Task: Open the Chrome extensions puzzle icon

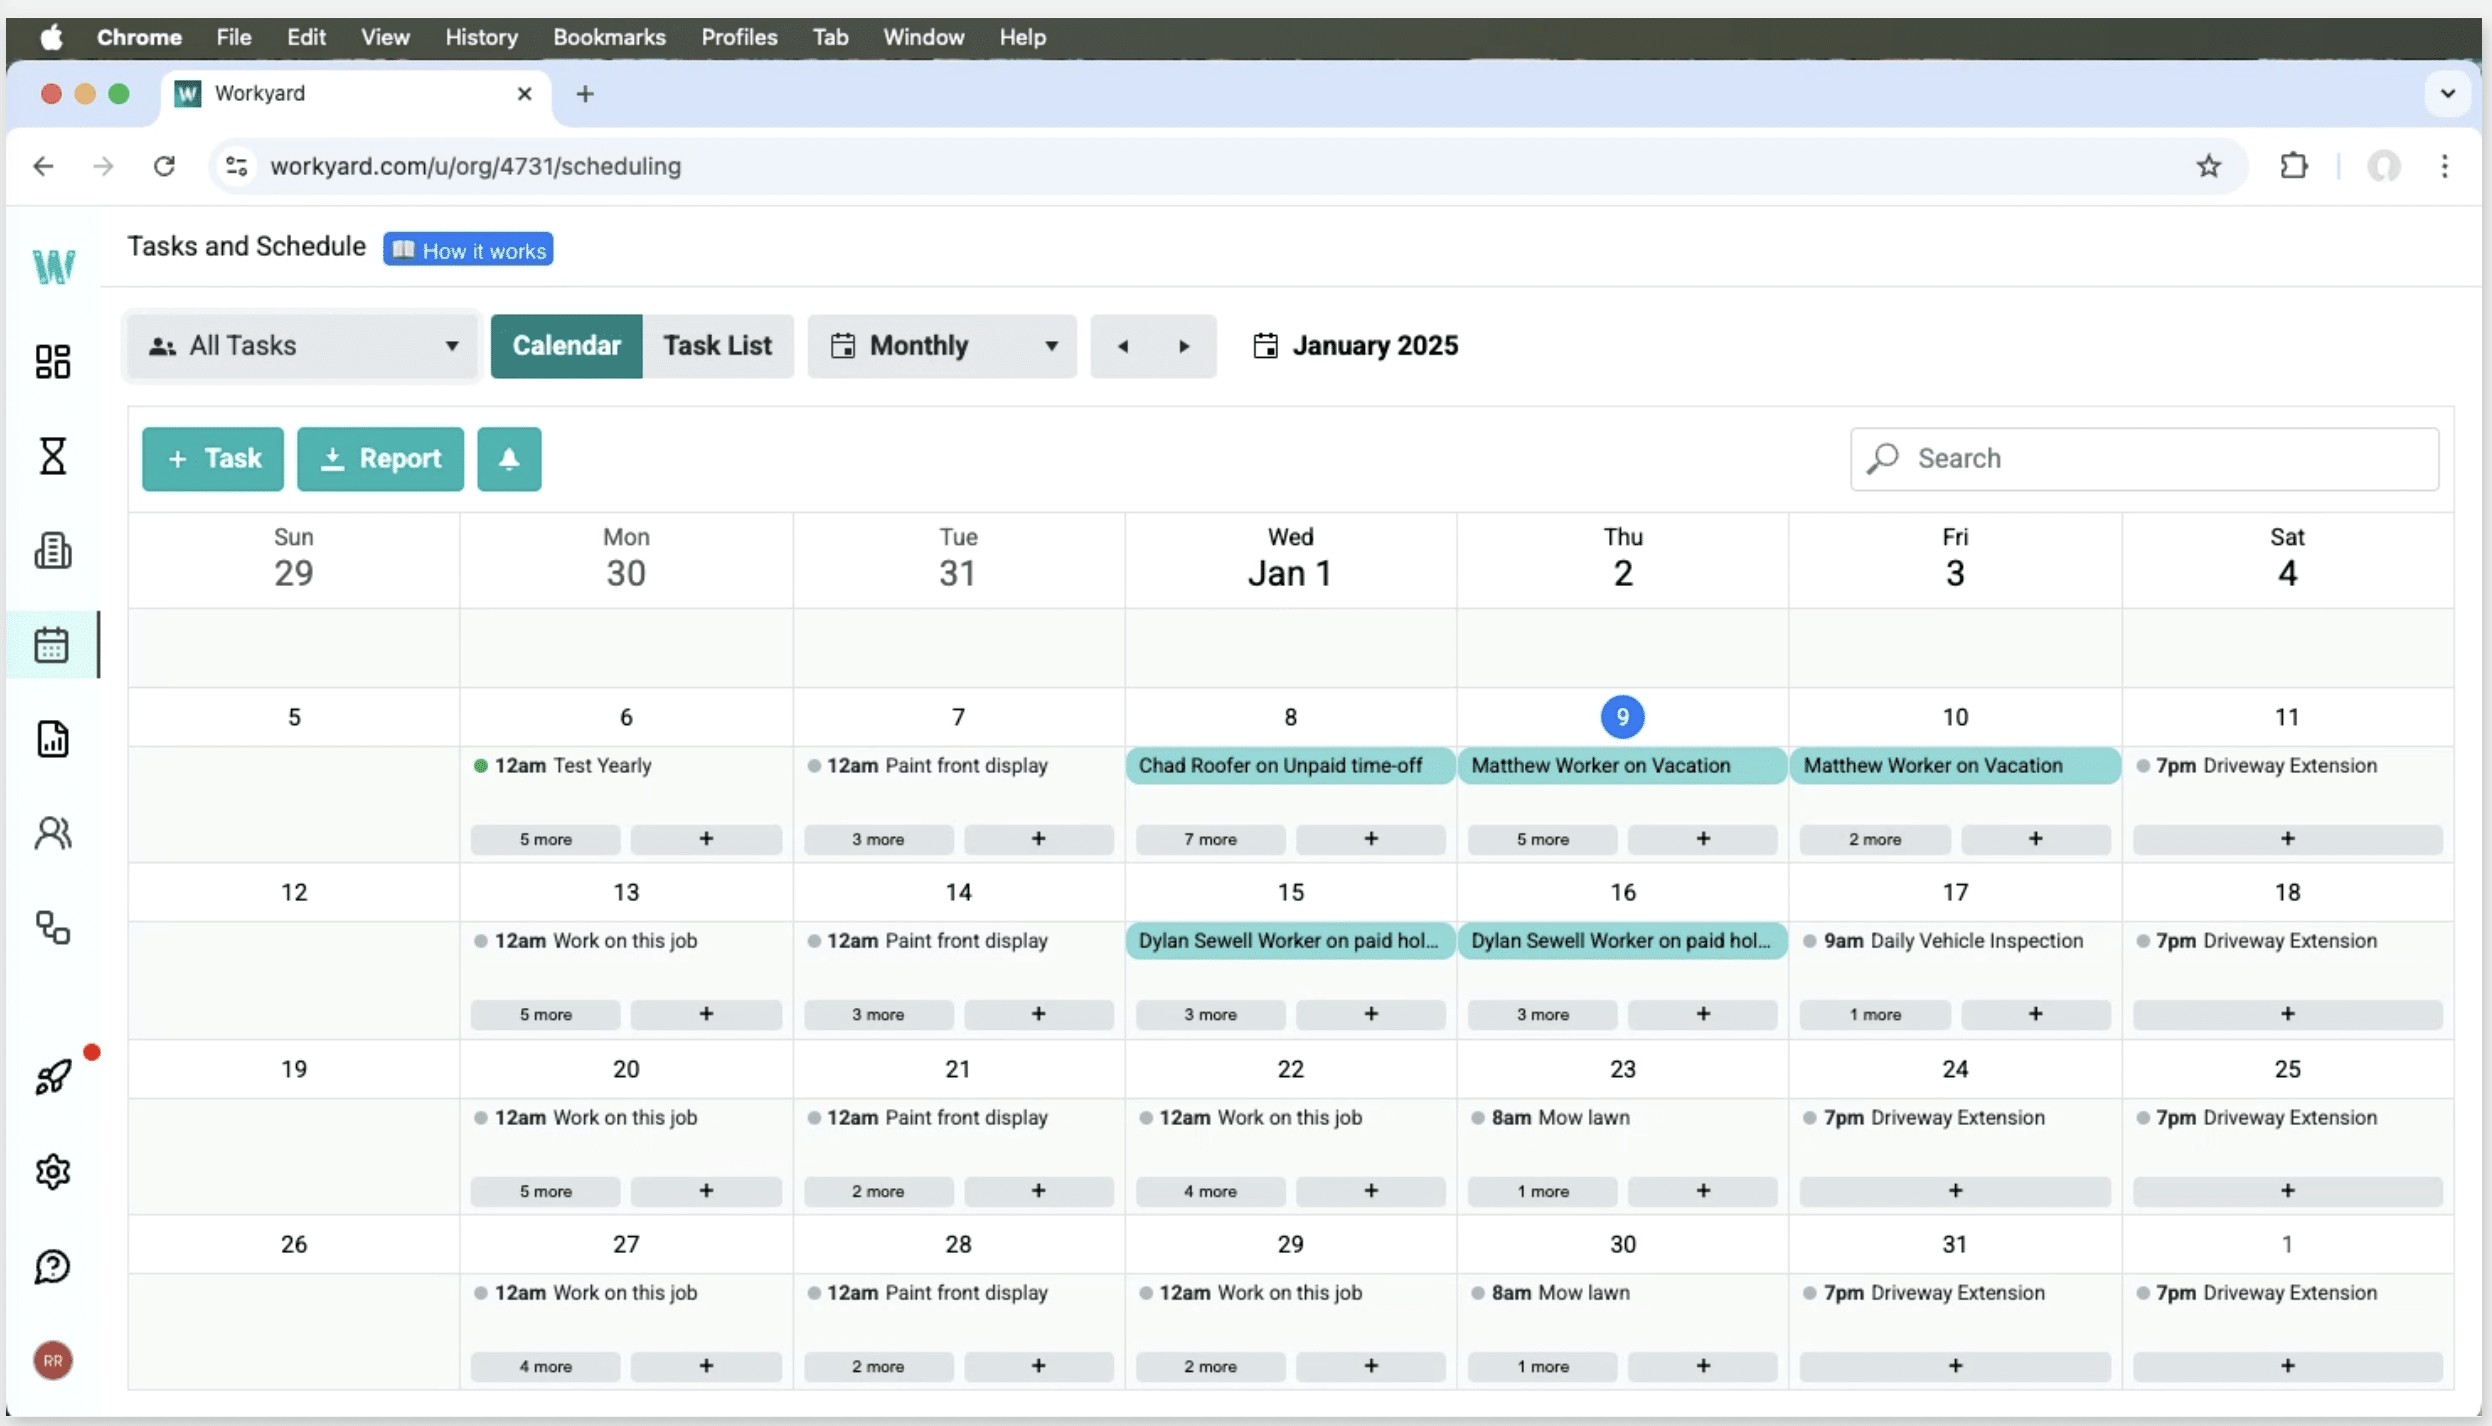Action: coord(2294,166)
